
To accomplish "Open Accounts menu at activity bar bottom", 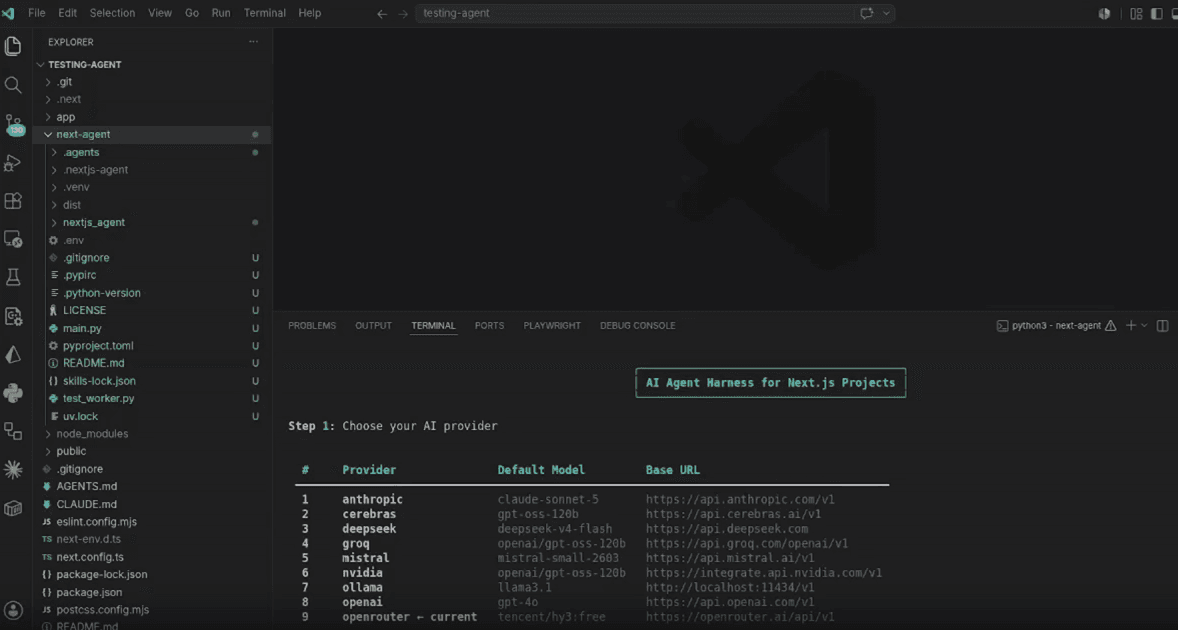I will point(13,610).
